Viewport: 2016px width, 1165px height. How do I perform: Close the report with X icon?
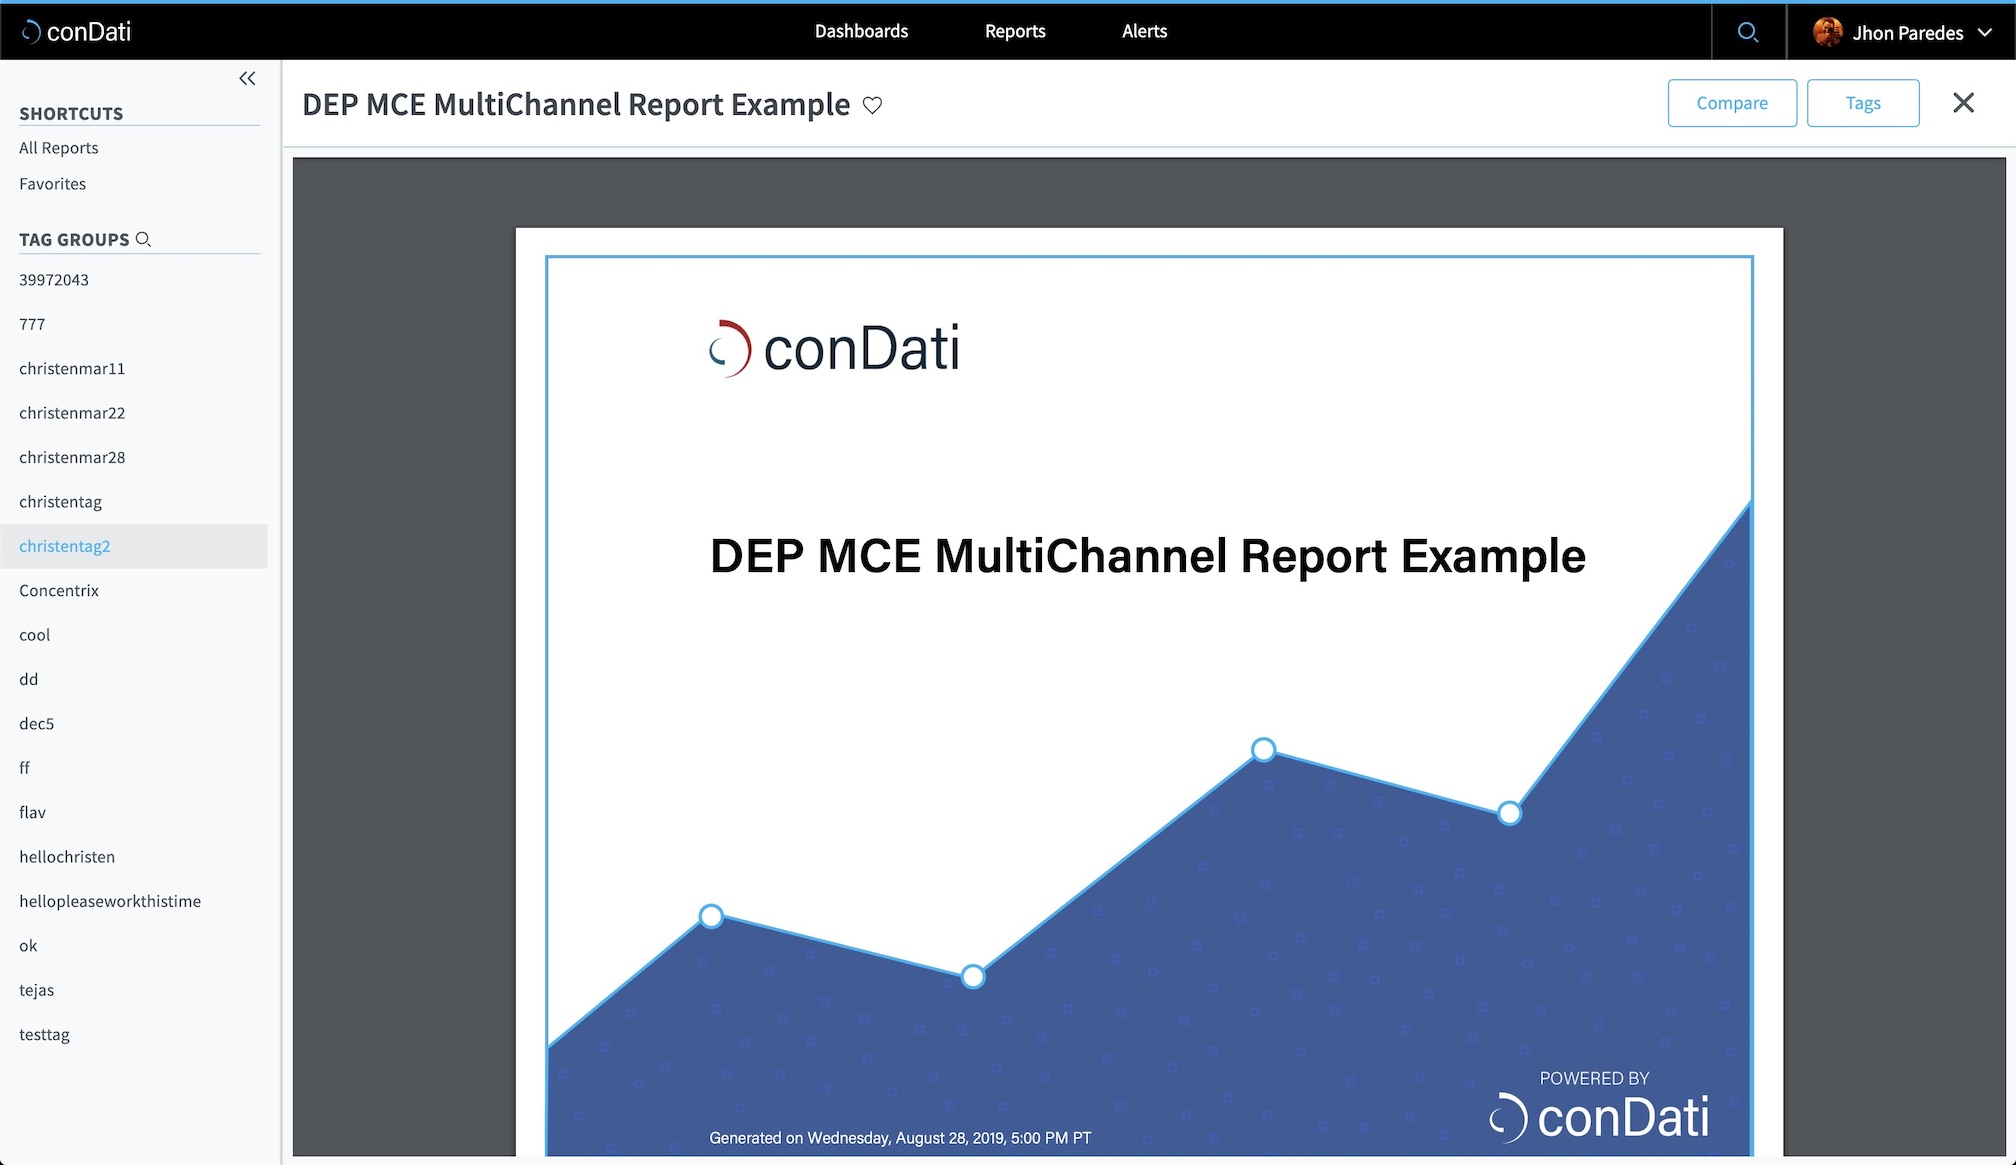(x=1963, y=103)
